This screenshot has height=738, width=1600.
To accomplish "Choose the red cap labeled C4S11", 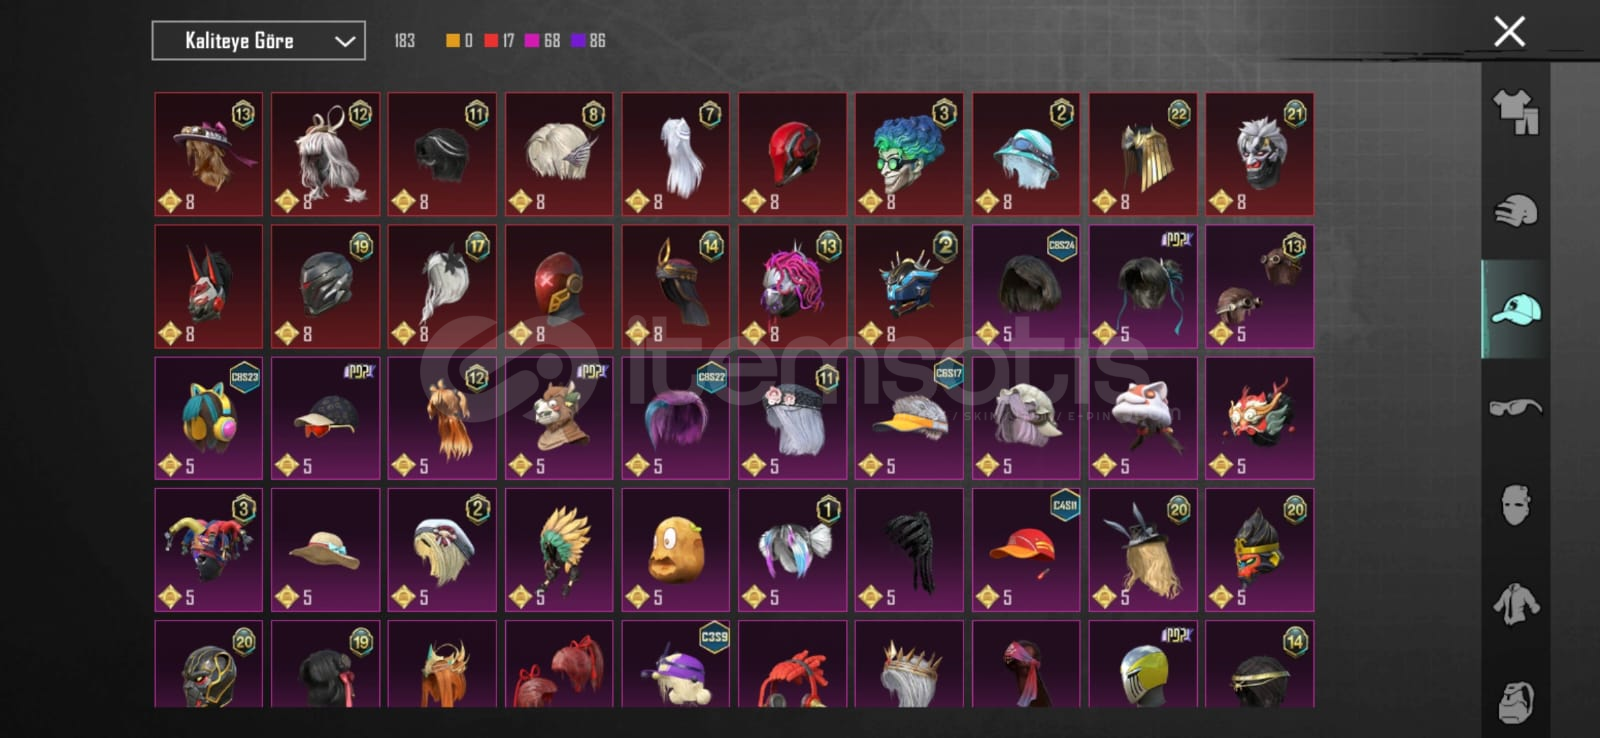I will coord(1026,550).
